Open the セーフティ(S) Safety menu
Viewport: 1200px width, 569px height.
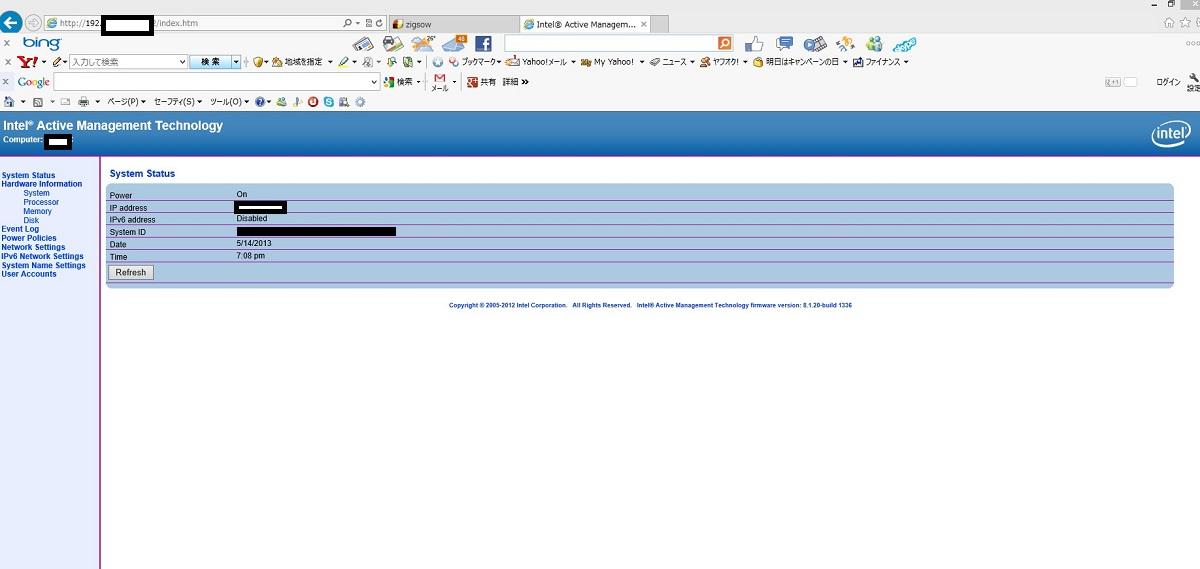[x=178, y=101]
